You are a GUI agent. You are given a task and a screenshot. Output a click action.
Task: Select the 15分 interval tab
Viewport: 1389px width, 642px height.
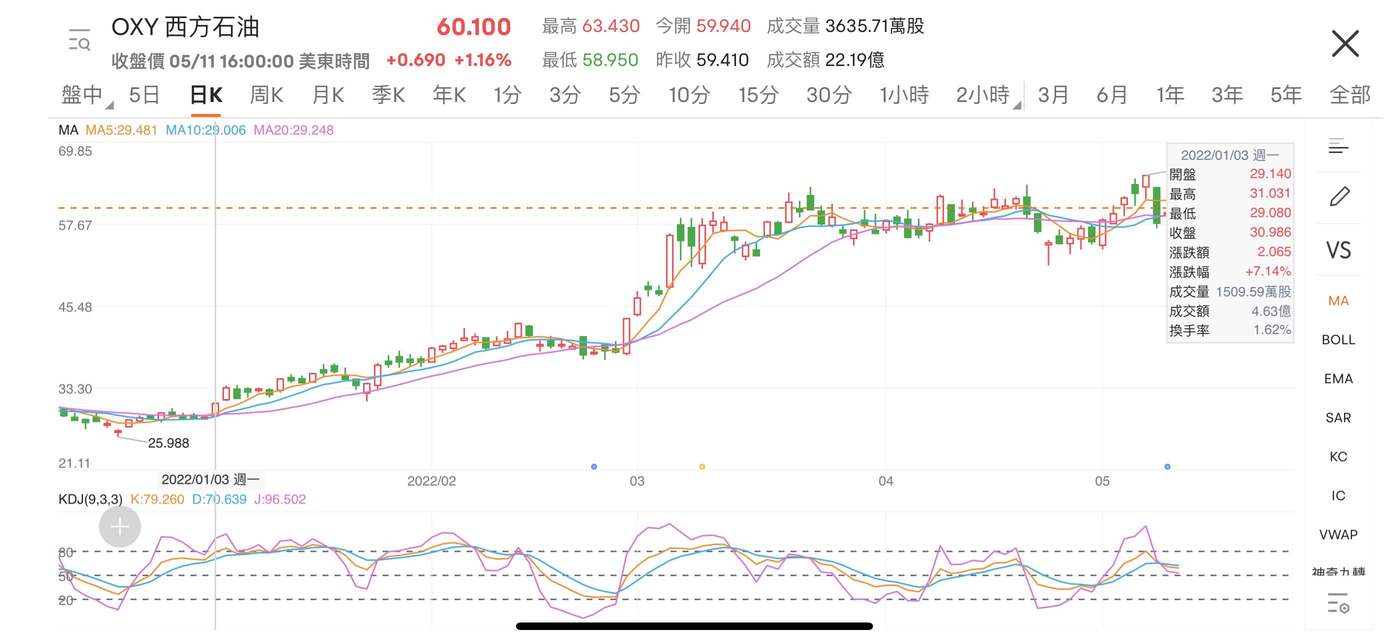click(x=758, y=95)
